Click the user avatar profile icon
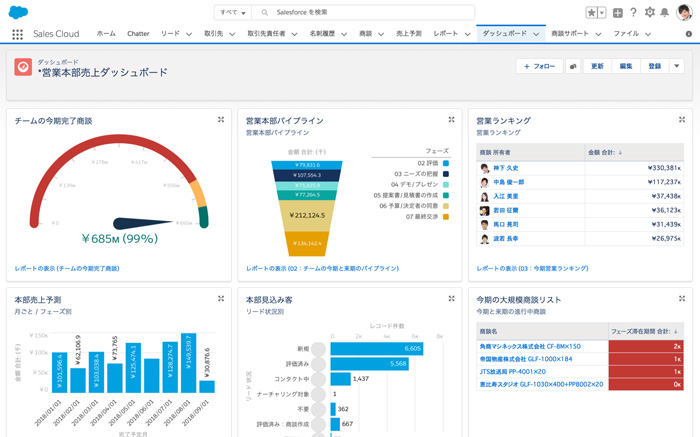Screen dimensions: 700x437 (684, 13)
